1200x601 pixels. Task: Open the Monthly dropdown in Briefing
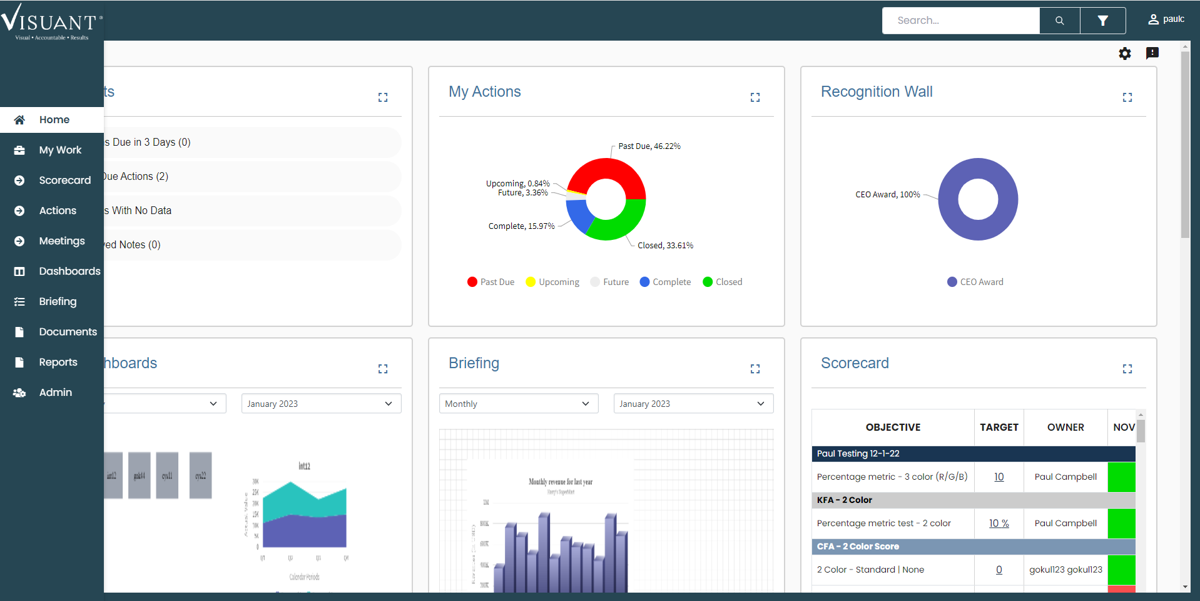pyautogui.click(x=519, y=404)
